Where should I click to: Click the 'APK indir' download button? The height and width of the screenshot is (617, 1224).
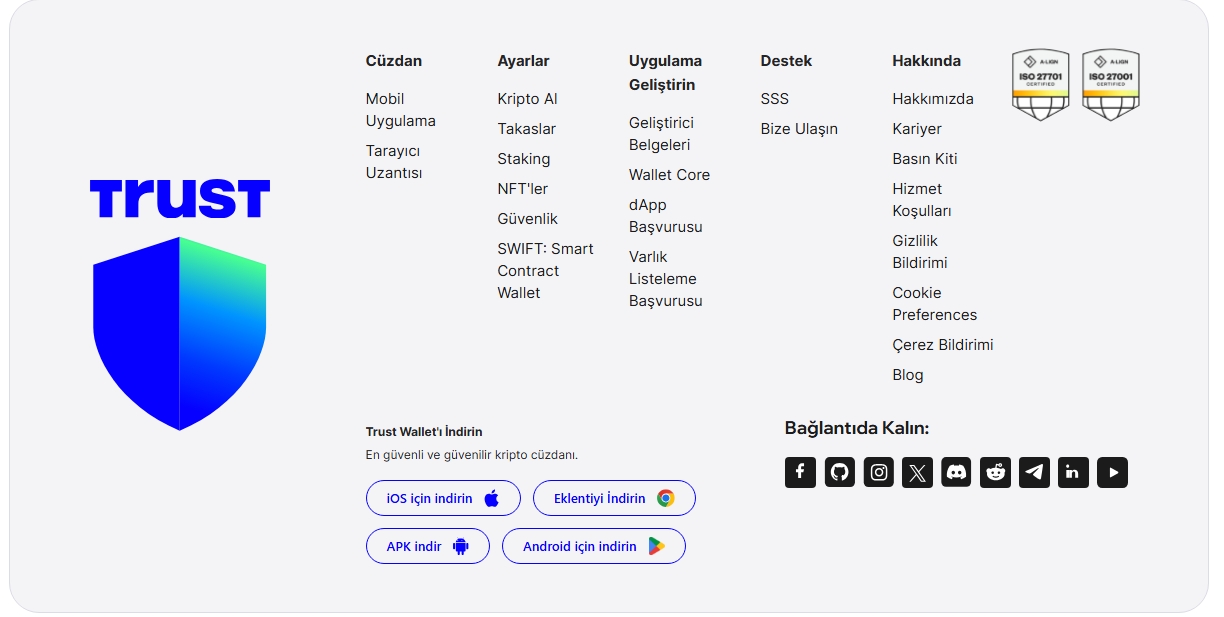[x=427, y=546]
